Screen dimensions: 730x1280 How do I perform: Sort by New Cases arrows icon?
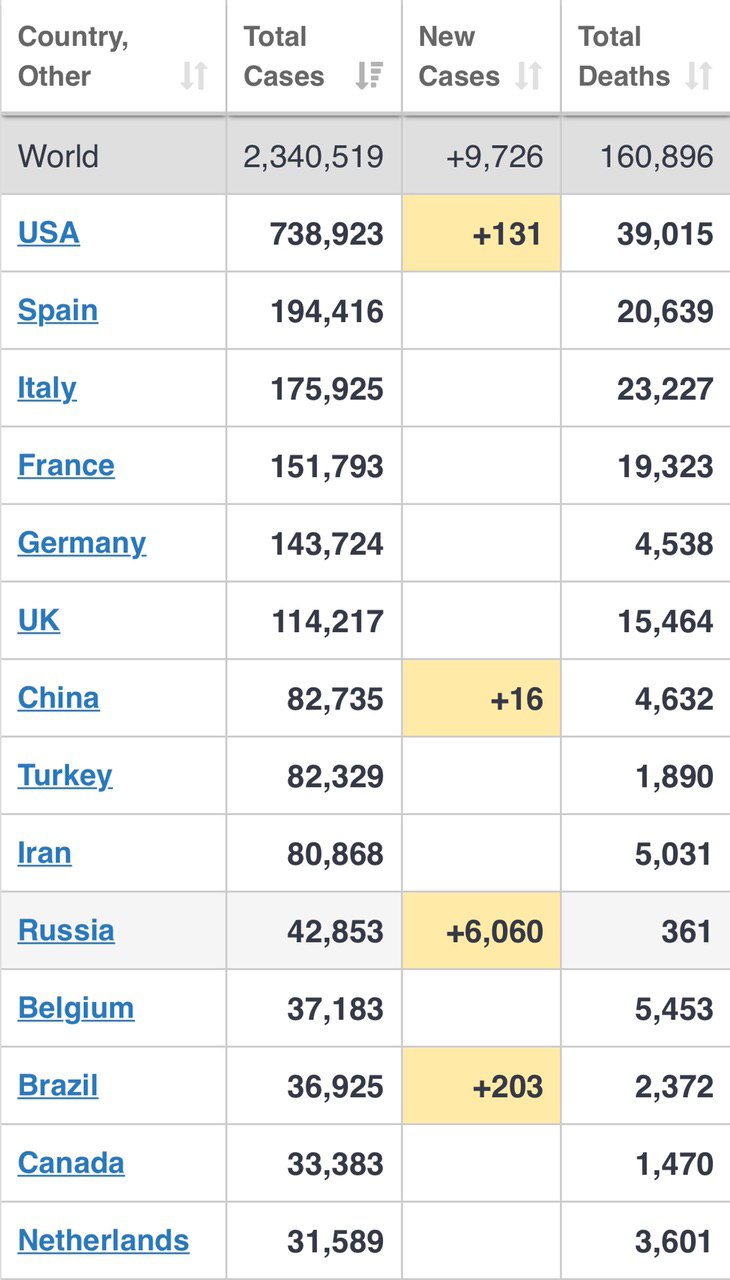click(528, 76)
